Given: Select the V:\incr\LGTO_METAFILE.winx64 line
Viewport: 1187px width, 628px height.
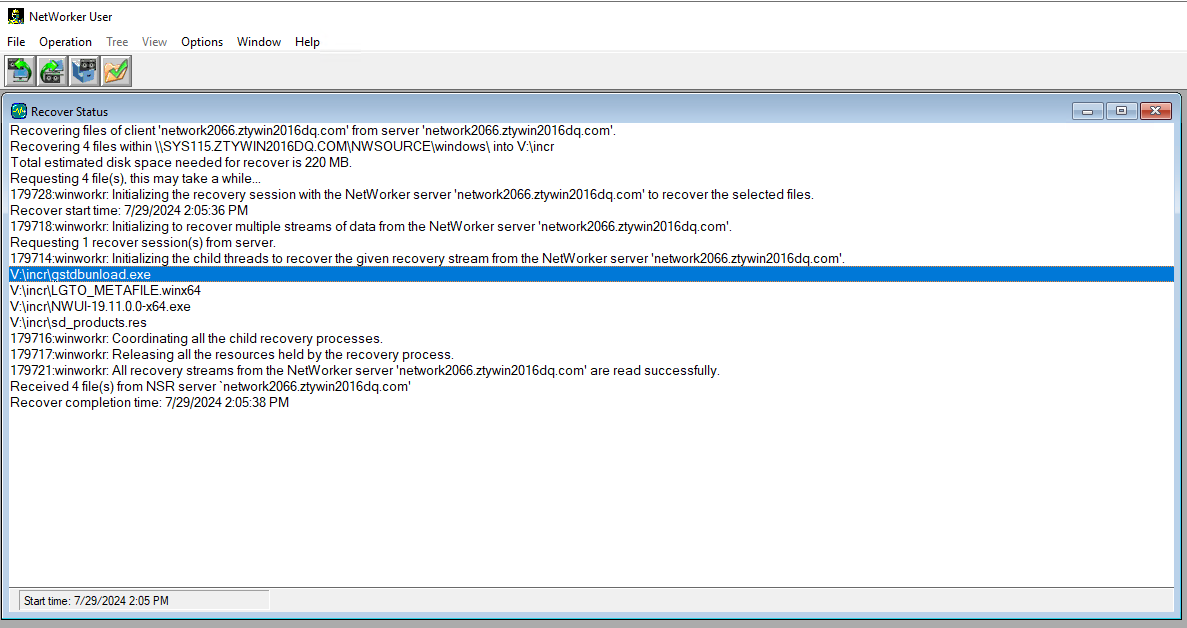Looking at the screenshot, I should tap(105, 291).
